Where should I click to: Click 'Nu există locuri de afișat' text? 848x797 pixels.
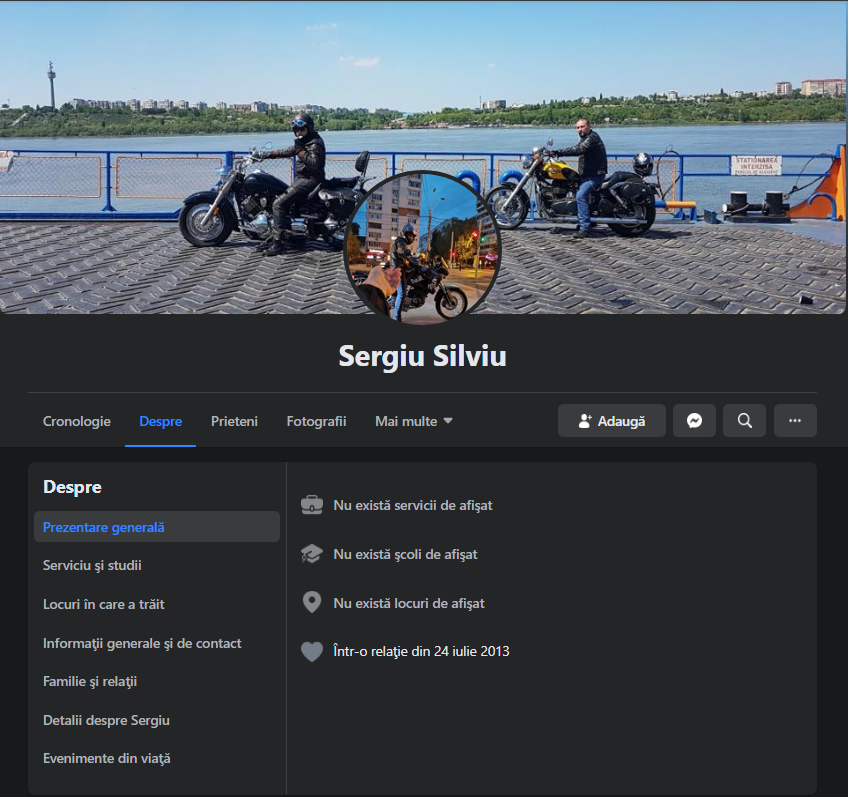[x=409, y=603]
